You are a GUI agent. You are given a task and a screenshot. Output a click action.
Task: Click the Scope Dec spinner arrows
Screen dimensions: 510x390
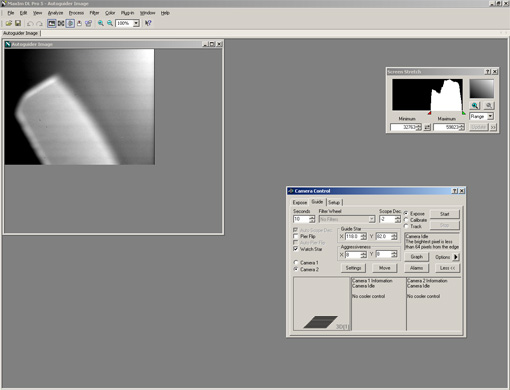click(x=397, y=219)
